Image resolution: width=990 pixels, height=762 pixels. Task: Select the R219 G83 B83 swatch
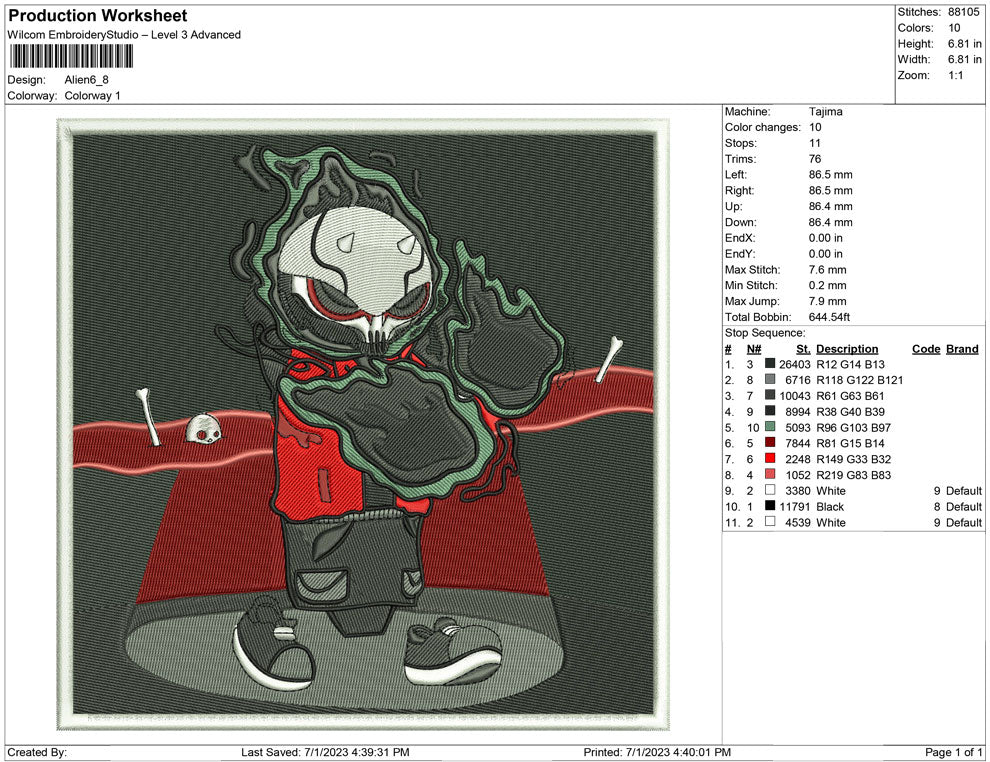(770, 474)
